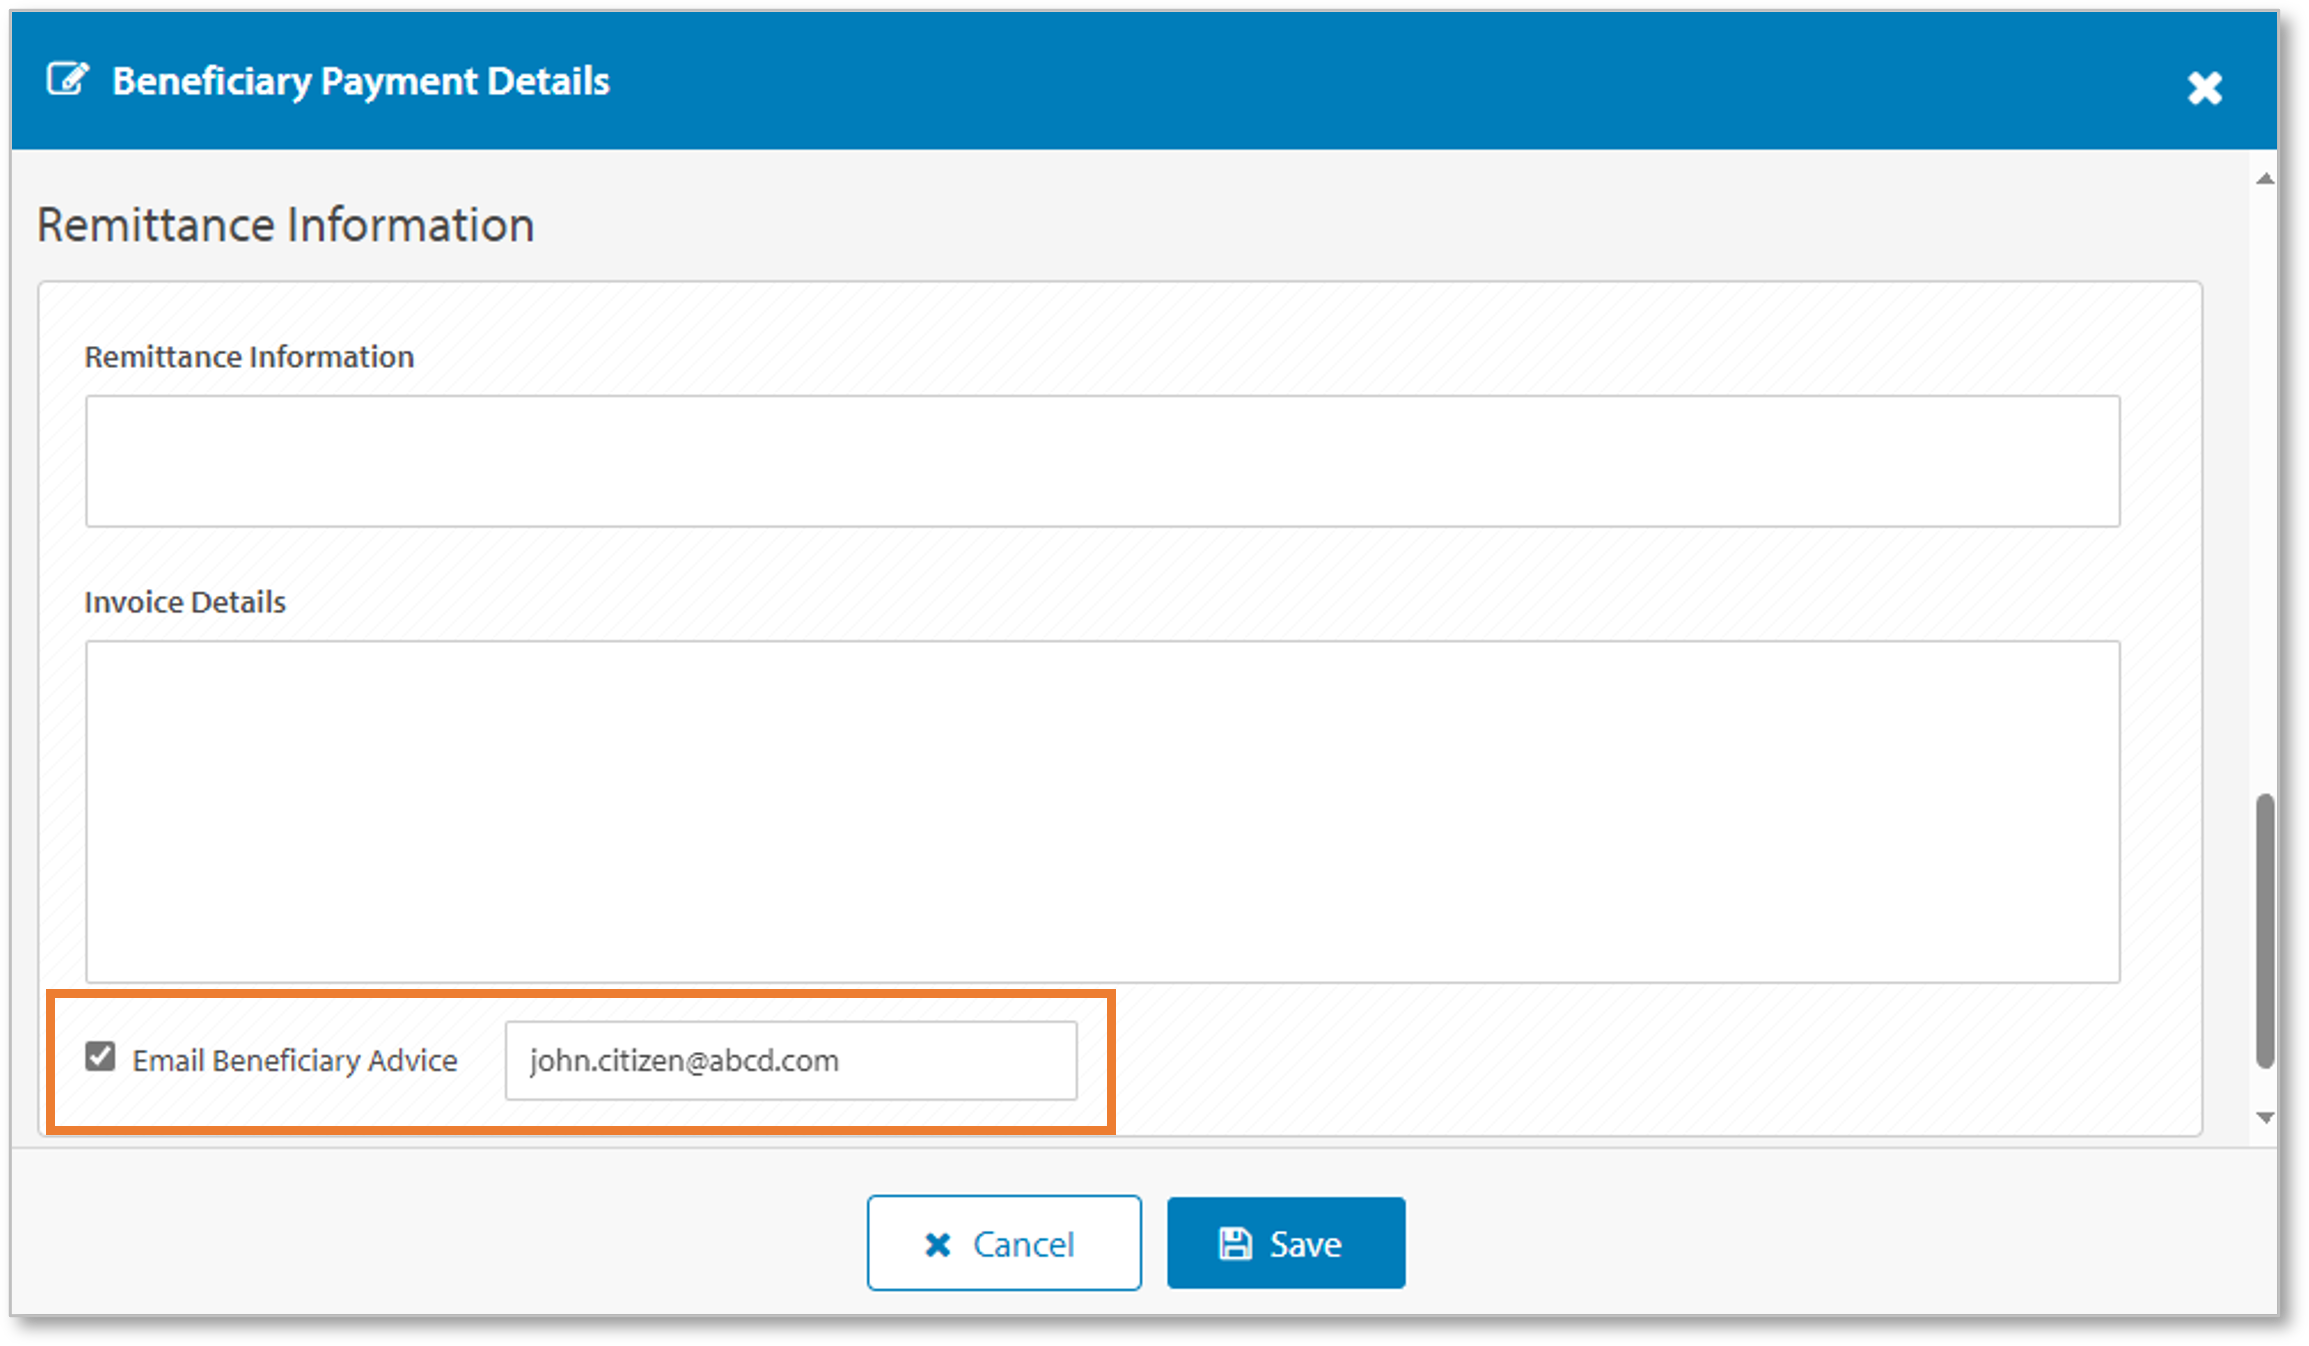Close the Beneficiary Payment Details dialog
The image size is (2309, 1346).
click(2204, 88)
